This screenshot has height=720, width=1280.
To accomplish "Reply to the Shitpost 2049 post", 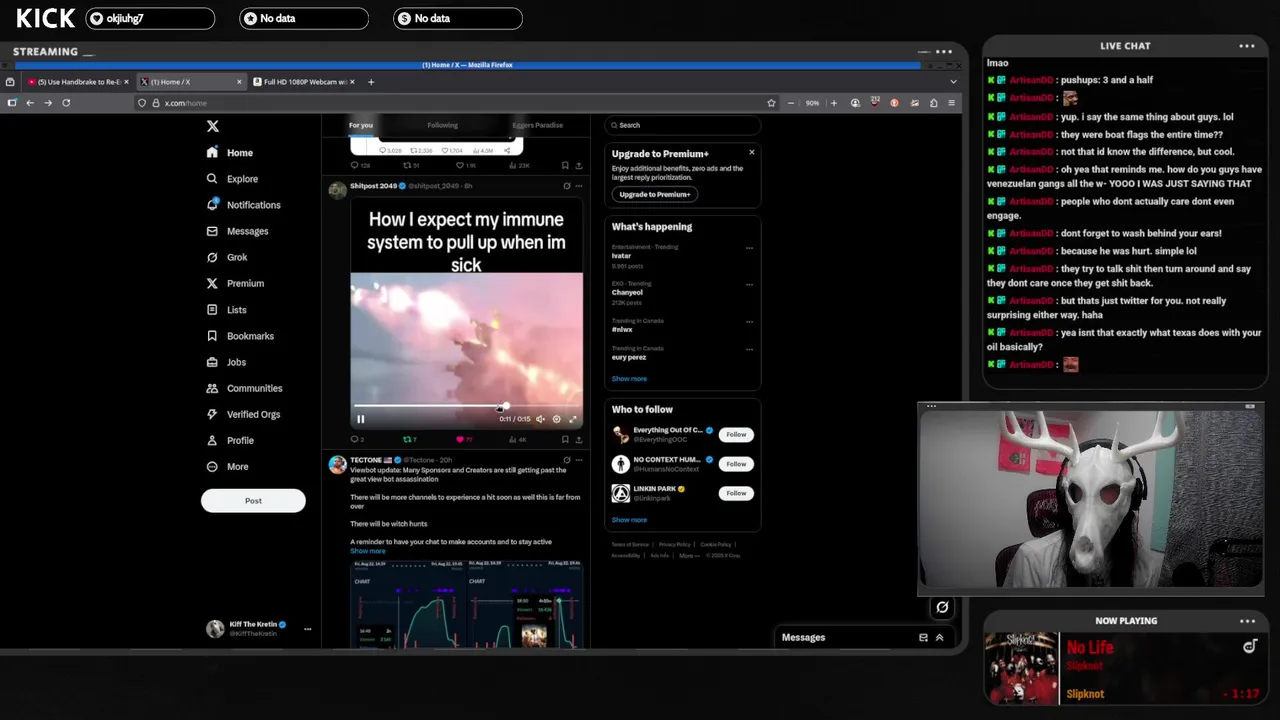I will click(357, 439).
